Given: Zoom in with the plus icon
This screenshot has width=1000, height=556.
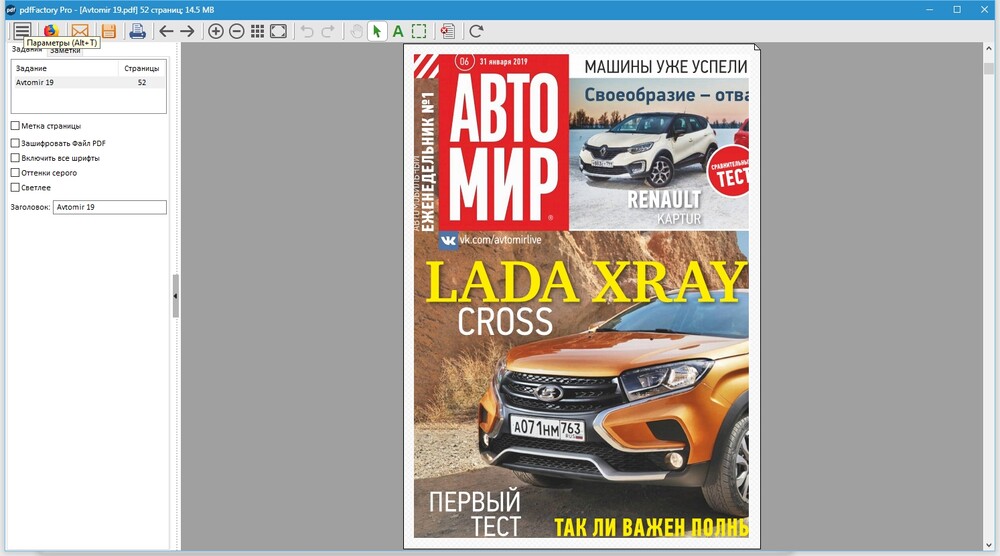Looking at the screenshot, I should 216,31.
